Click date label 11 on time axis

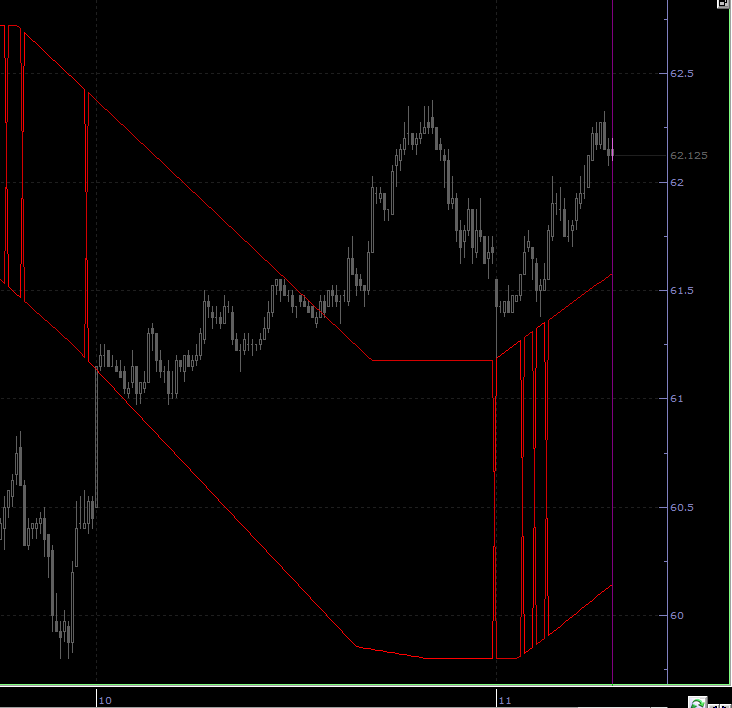coord(505,701)
